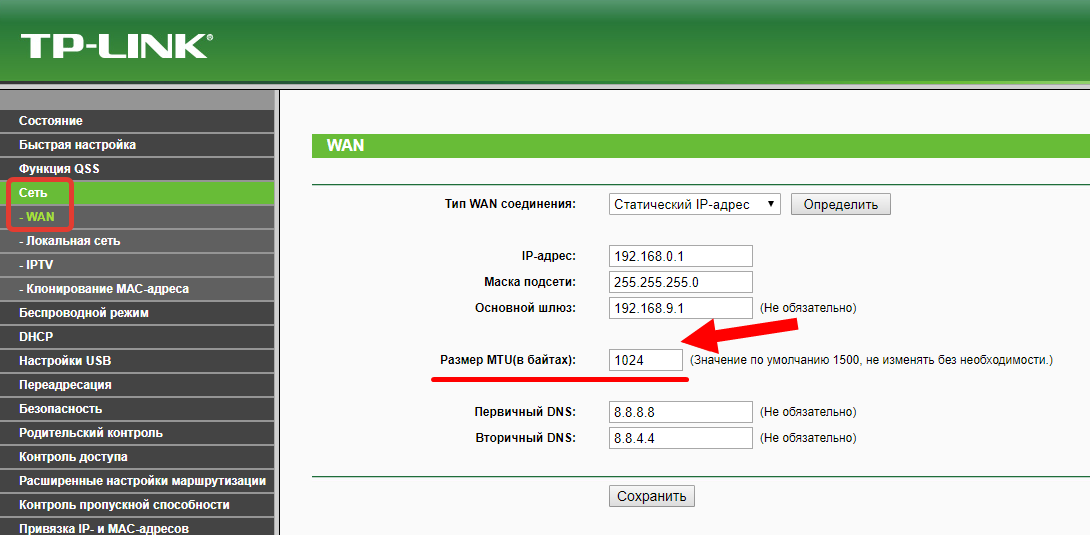Click the IP-адрес input field
This screenshot has width=1090, height=535.
(x=680, y=256)
